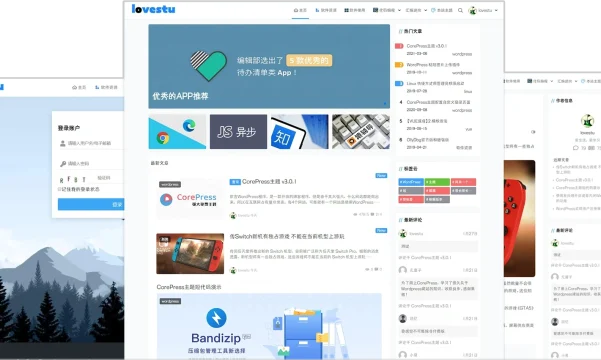This screenshot has height=360, width=601.
Task: Click the username field in login window
Action: tap(92, 143)
